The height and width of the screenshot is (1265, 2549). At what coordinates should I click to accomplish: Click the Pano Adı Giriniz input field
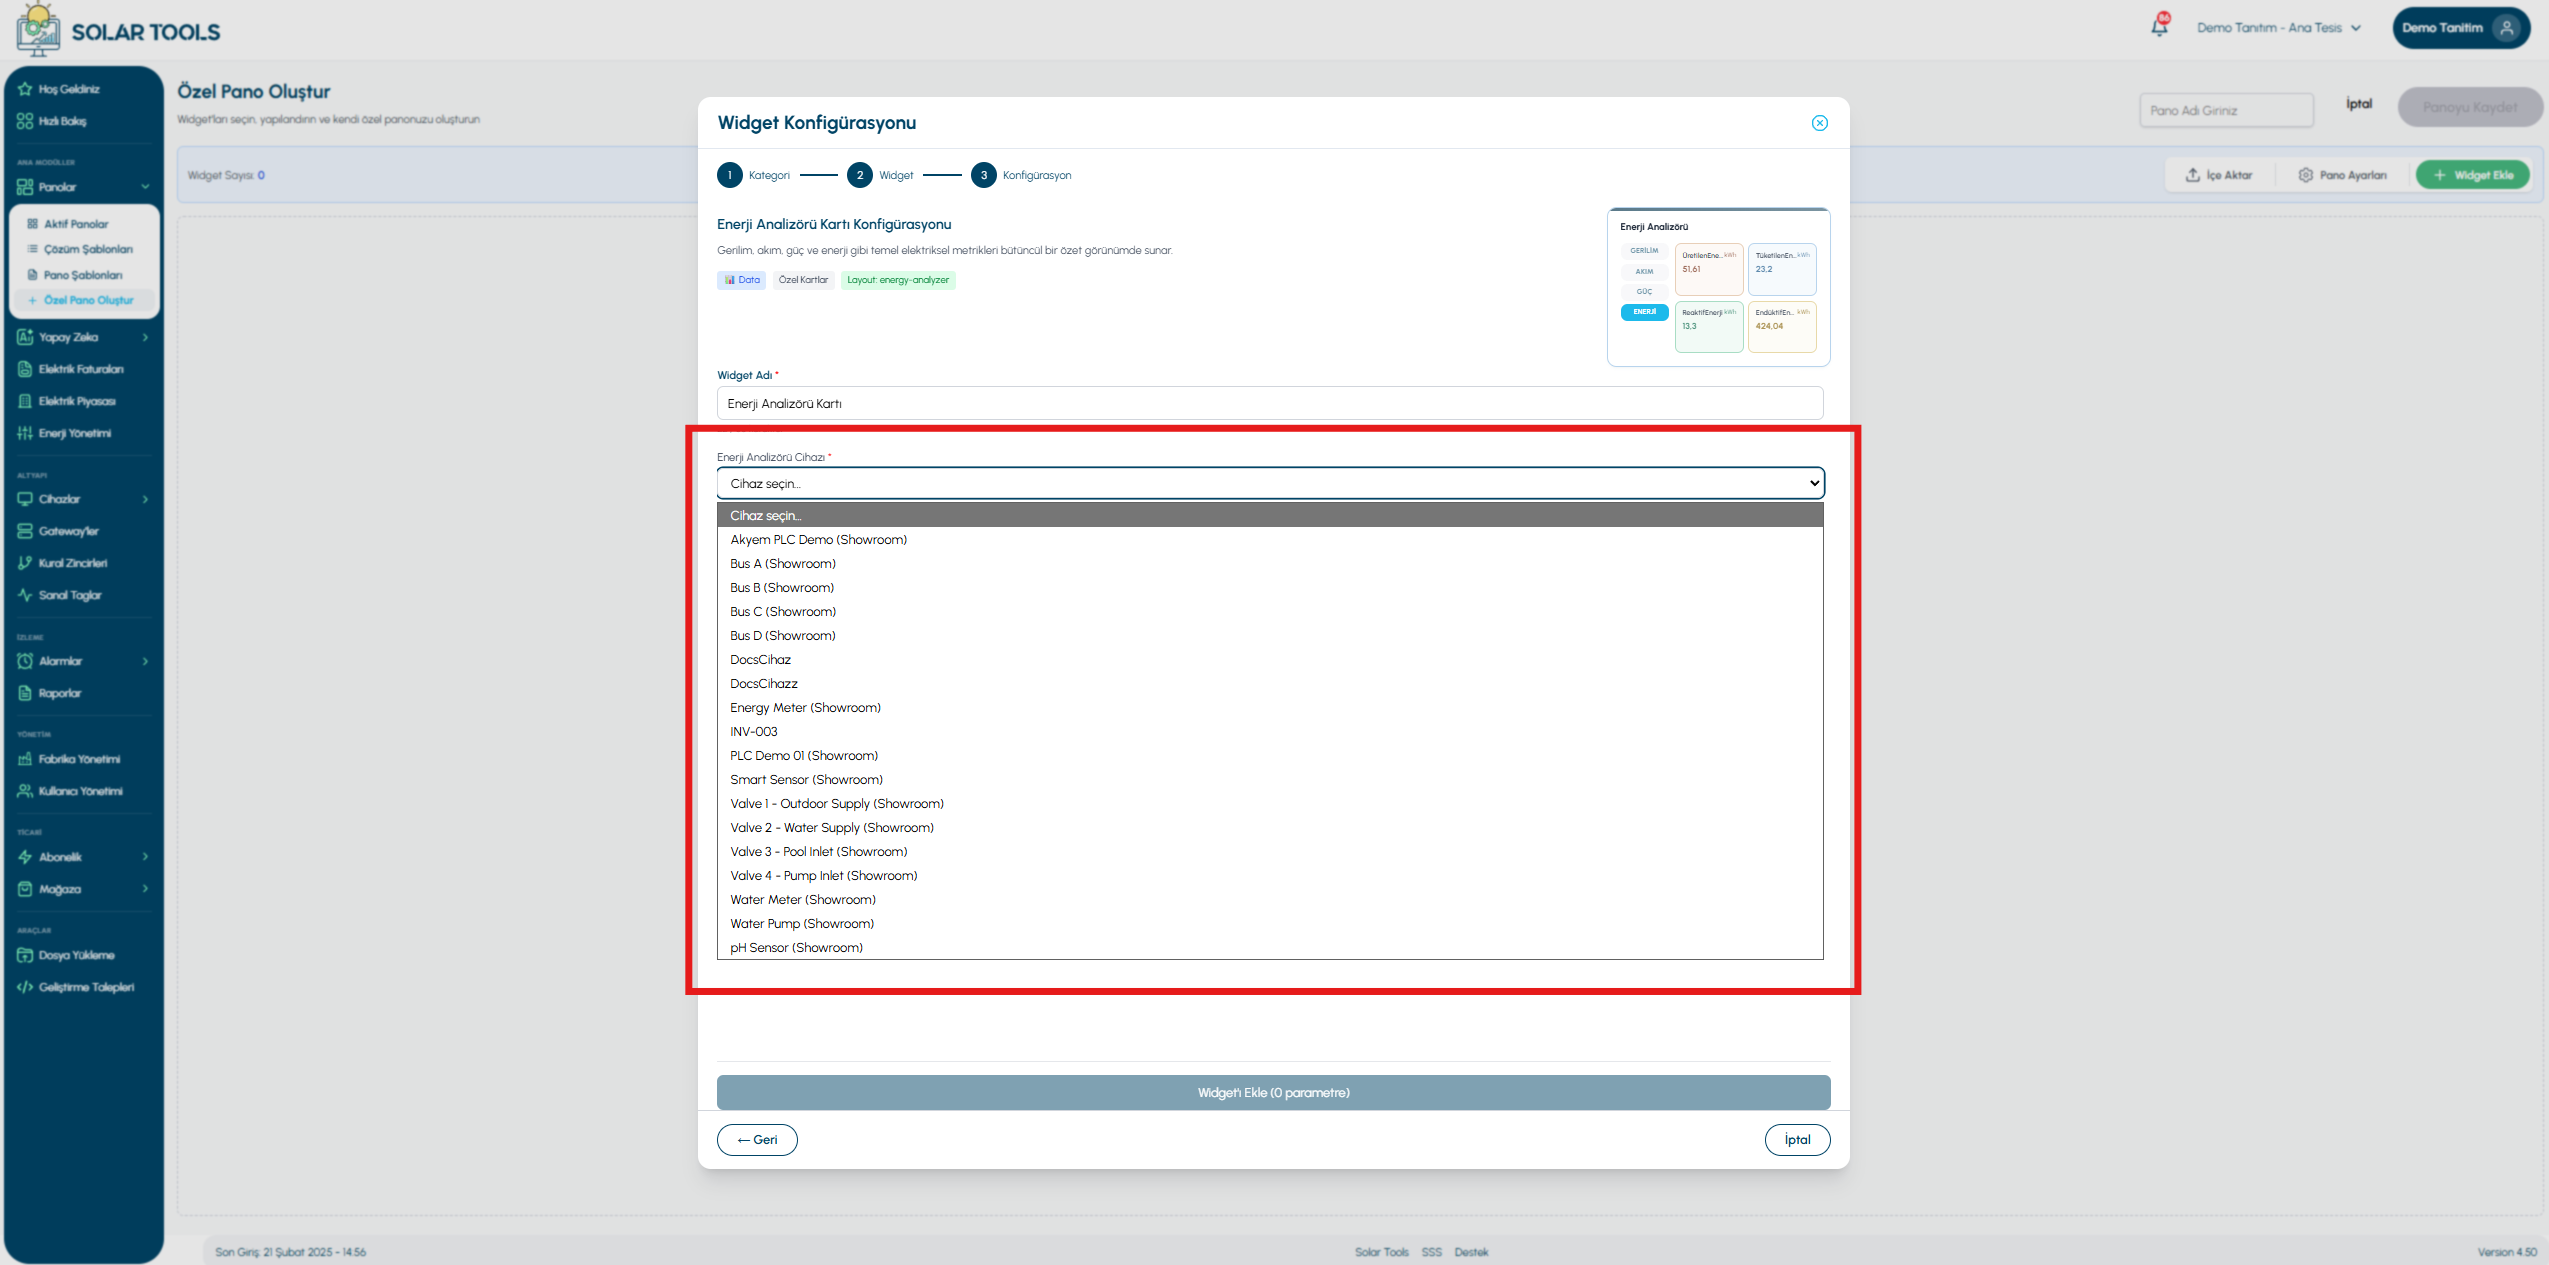[2226, 110]
